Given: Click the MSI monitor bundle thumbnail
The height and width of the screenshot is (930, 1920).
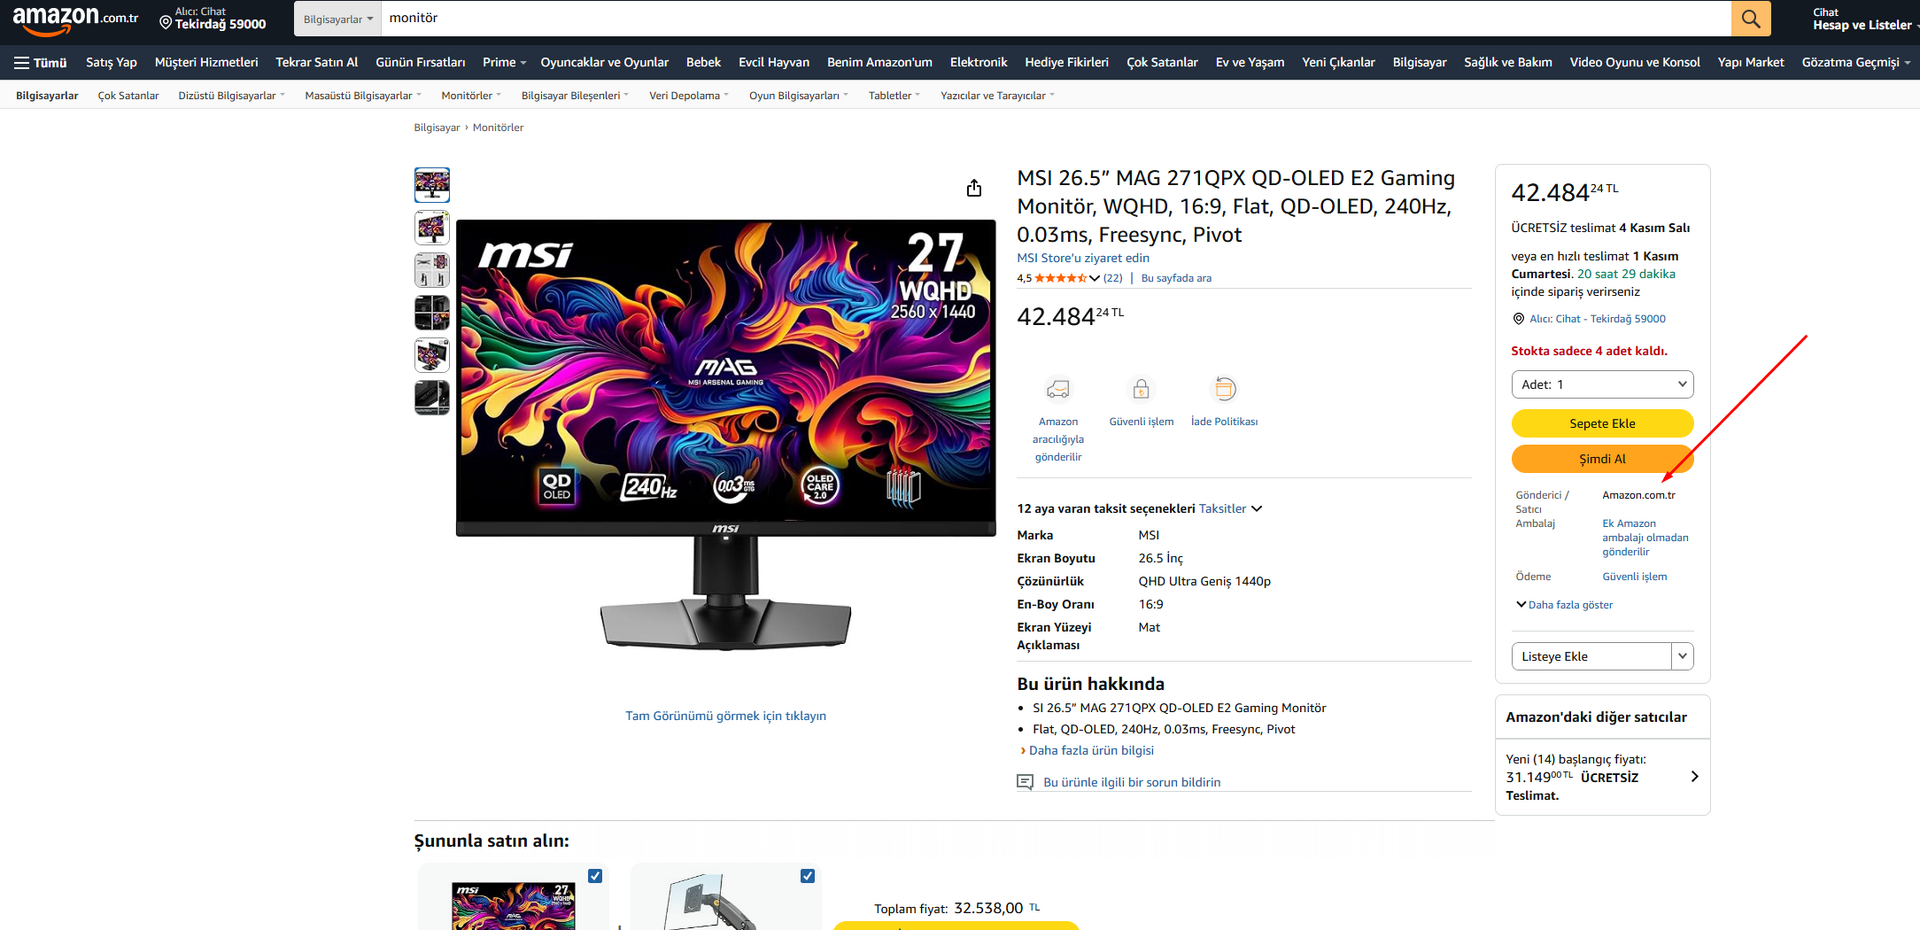Looking at the screenshot, I should [x=513, y=905].
